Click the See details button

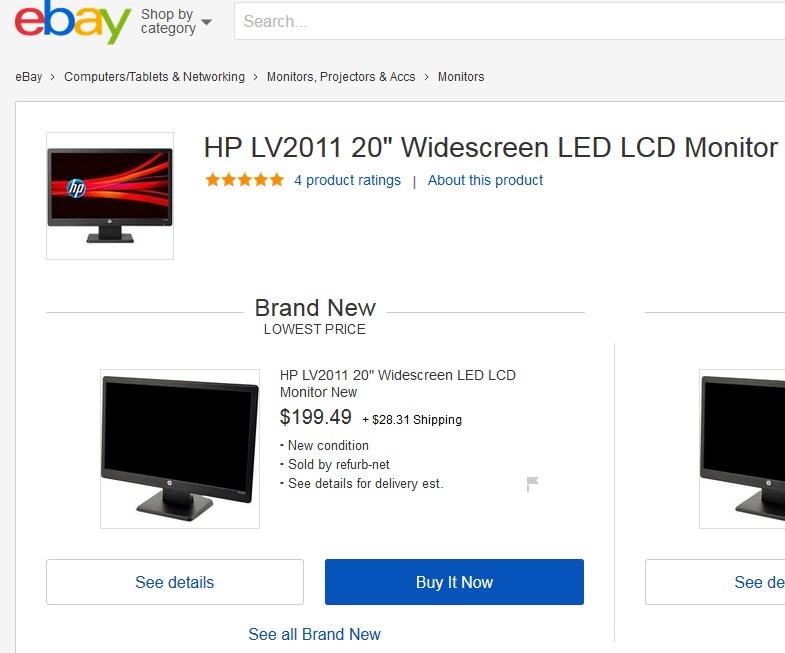pos(175,582)
